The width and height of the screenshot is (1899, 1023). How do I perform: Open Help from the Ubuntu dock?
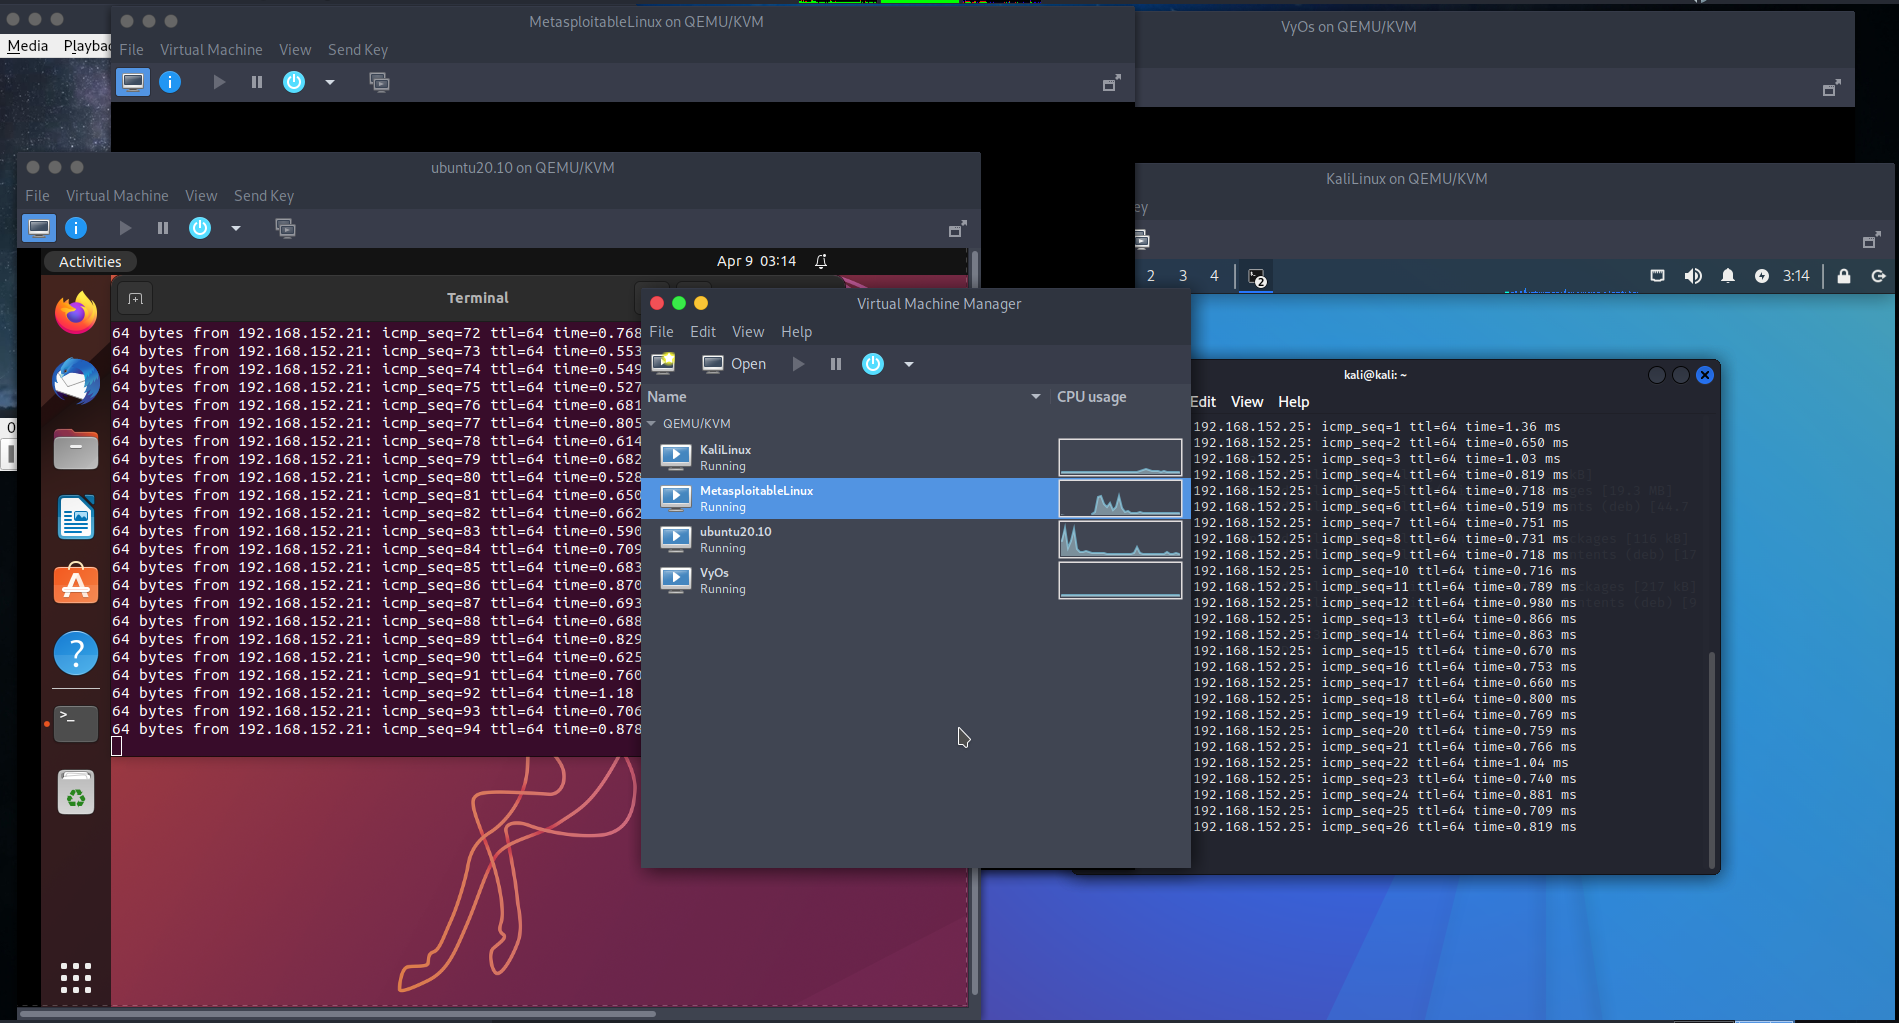tap(76, 653)
